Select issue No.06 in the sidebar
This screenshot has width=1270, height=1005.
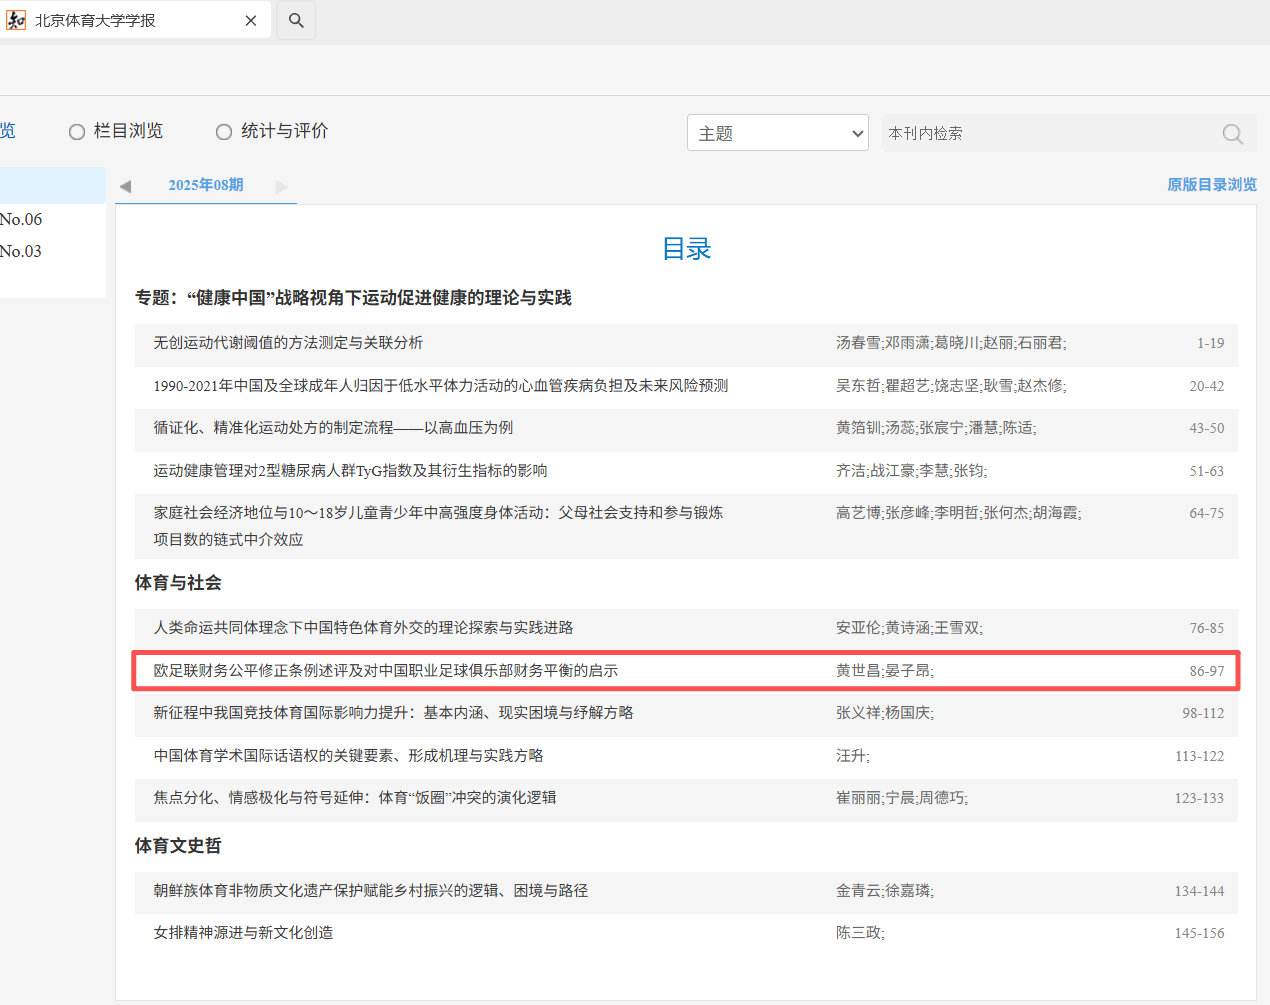click(21, 219)
